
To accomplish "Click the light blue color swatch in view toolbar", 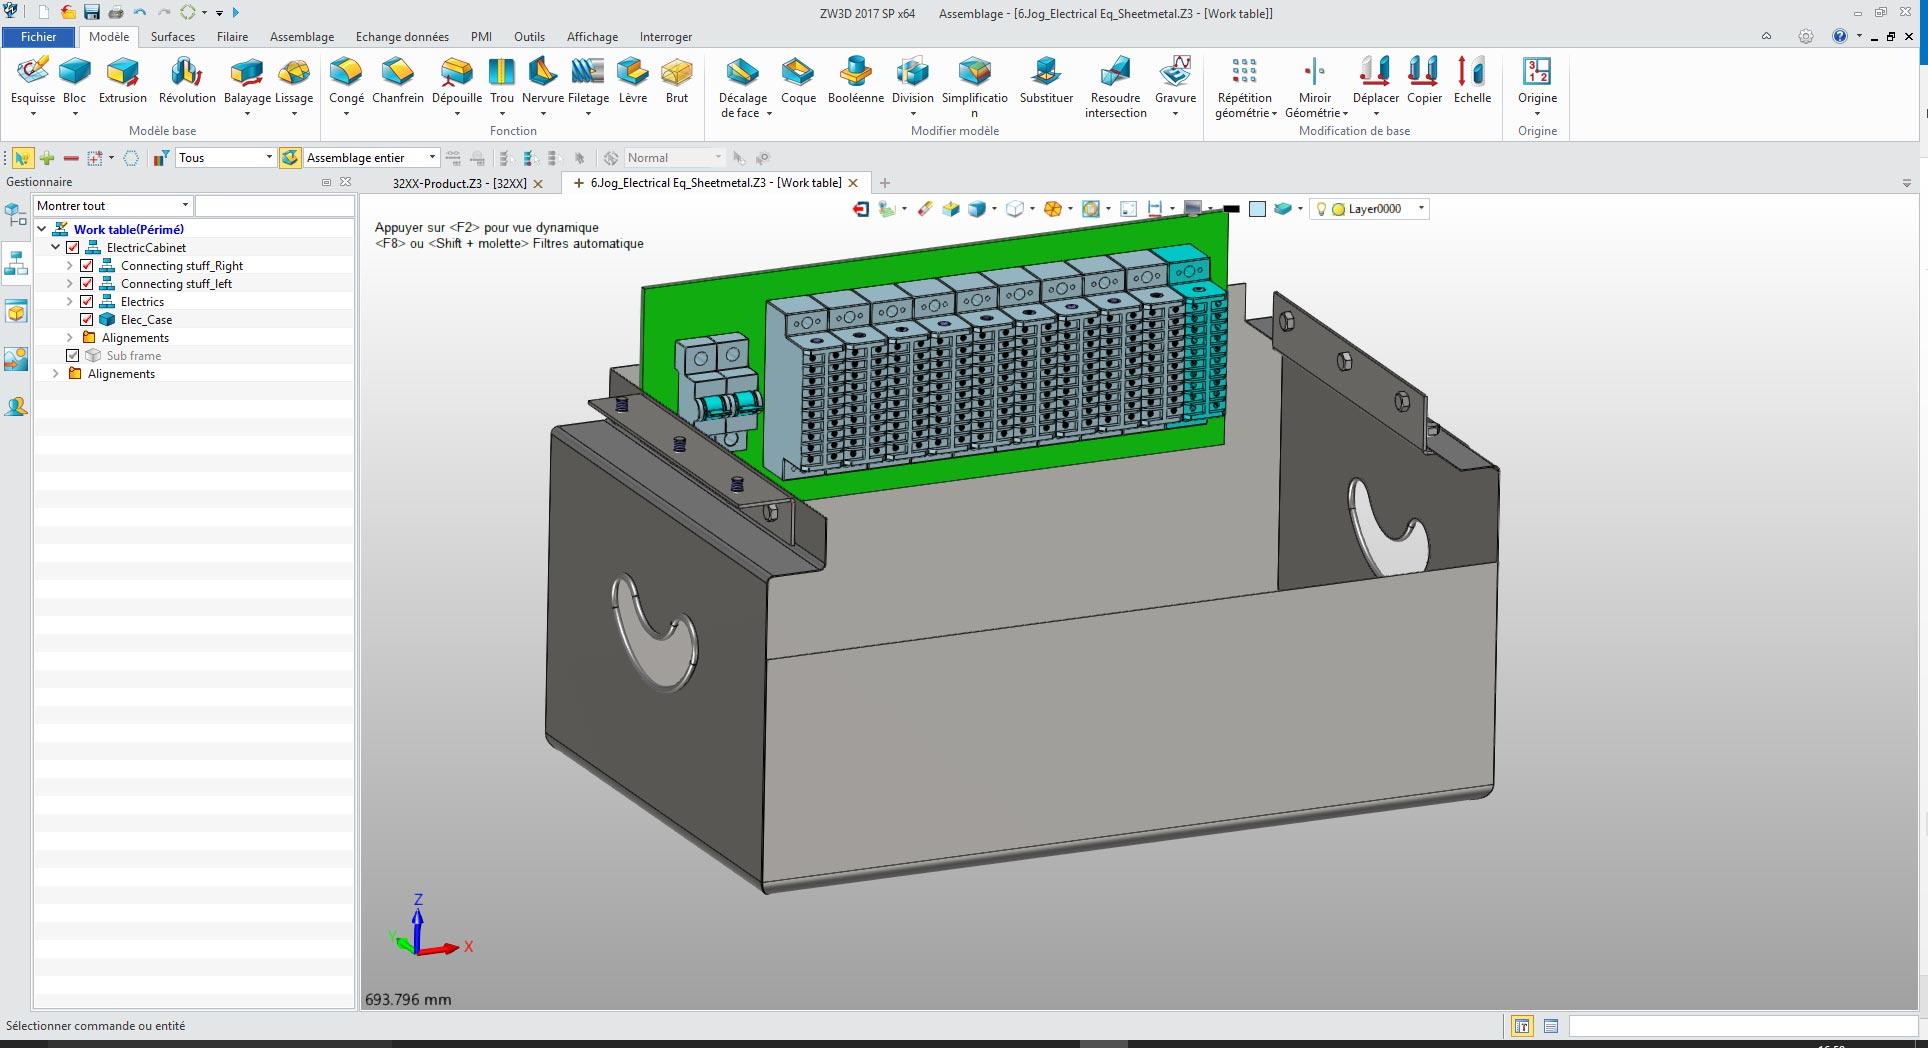I will pos(1257,209).
